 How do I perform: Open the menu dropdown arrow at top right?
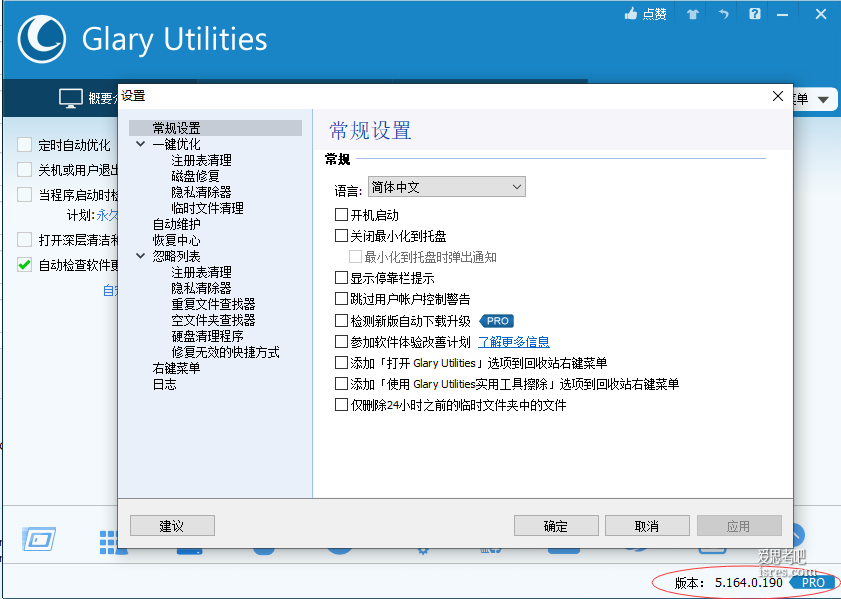click(x=823, y=99)
